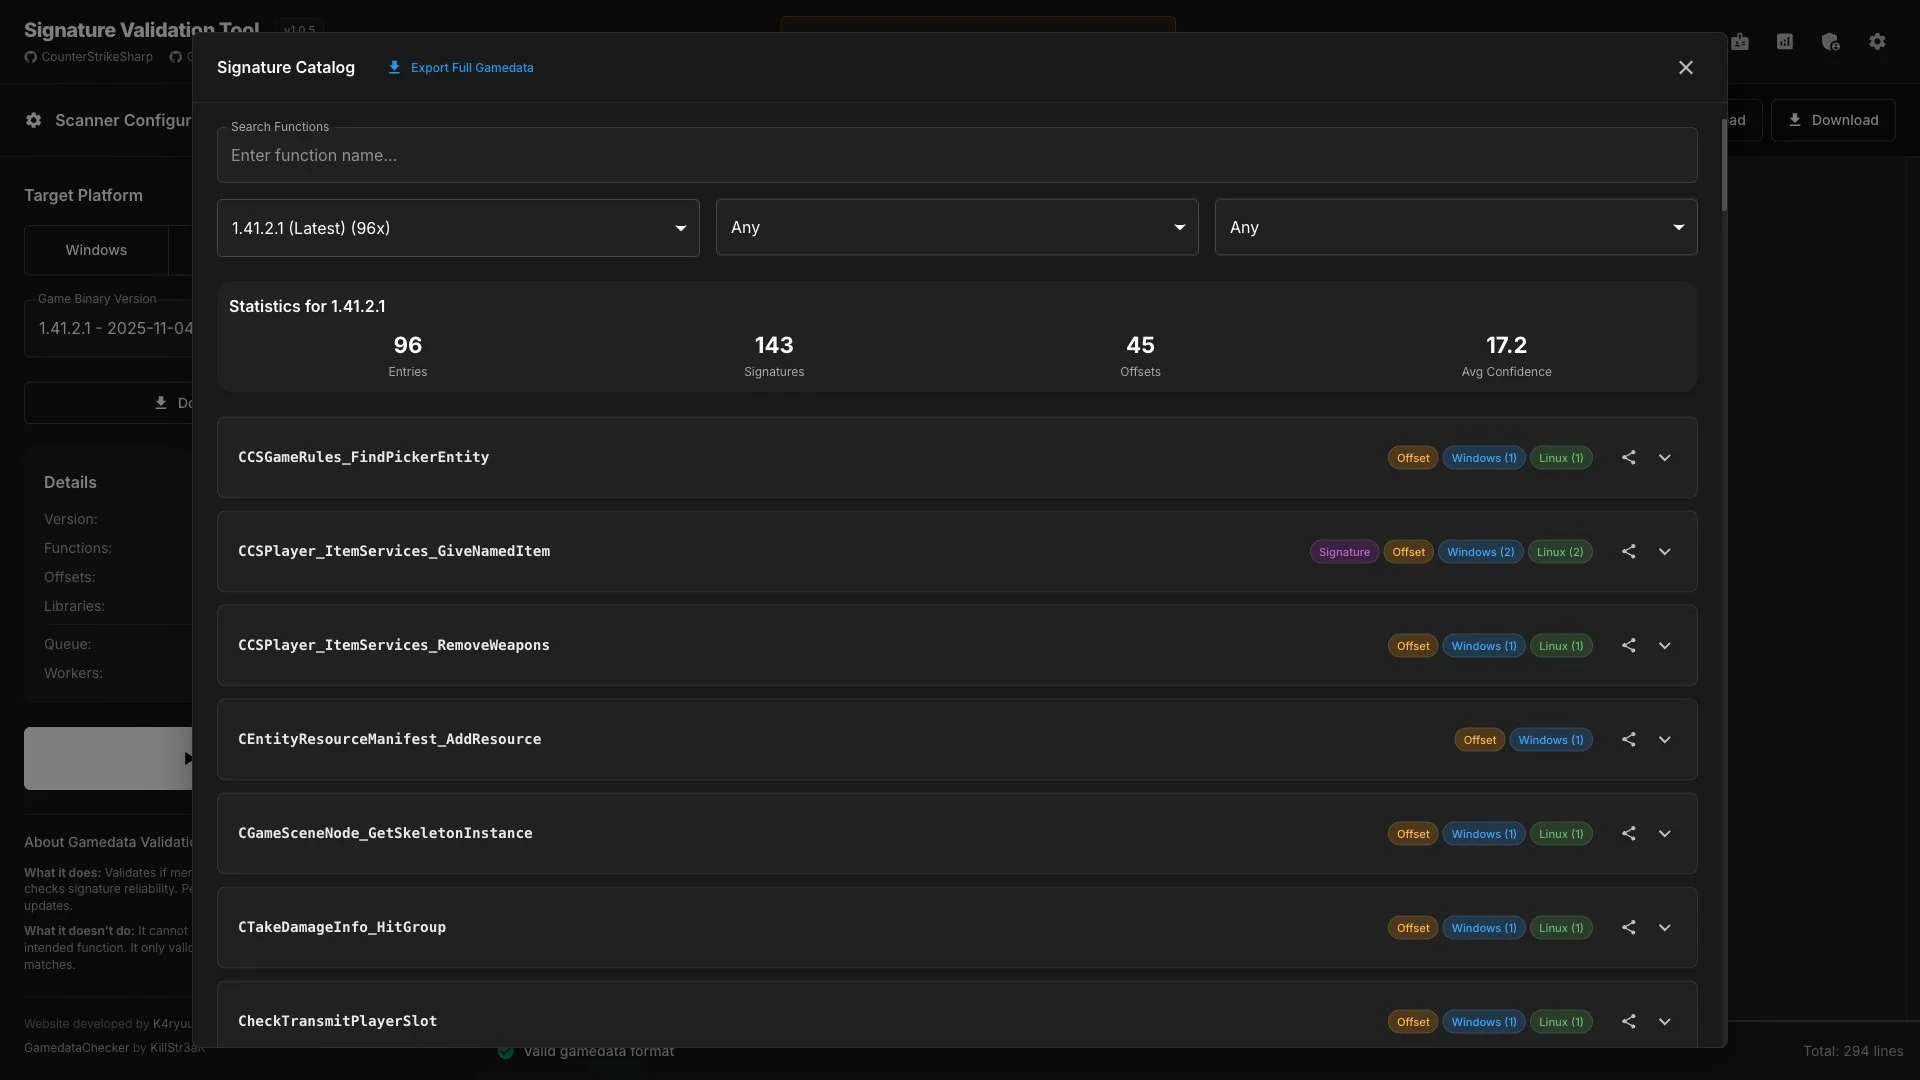The height and width of the screenshot is (1080, 1920).
Task: Click Linux (2) tag on GiveNamedItem row
Action: pyautogui.click(x=1560, y=552)
